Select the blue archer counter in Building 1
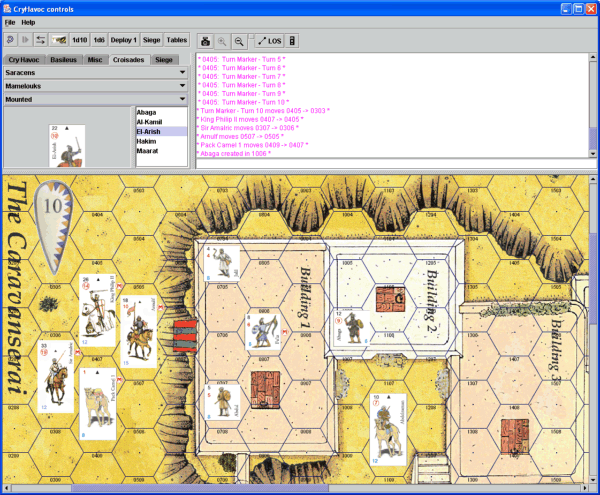600x495 pixels. click(262, 331)
